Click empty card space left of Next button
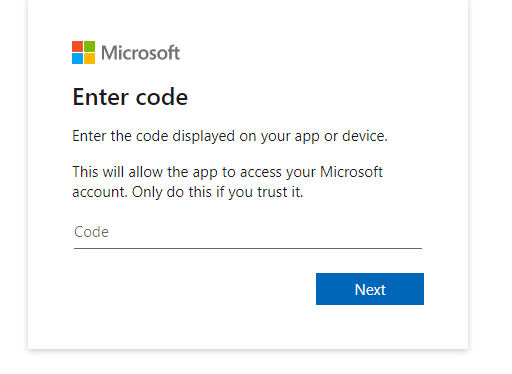This screenshot has width=512, height=374. [193, 289]
